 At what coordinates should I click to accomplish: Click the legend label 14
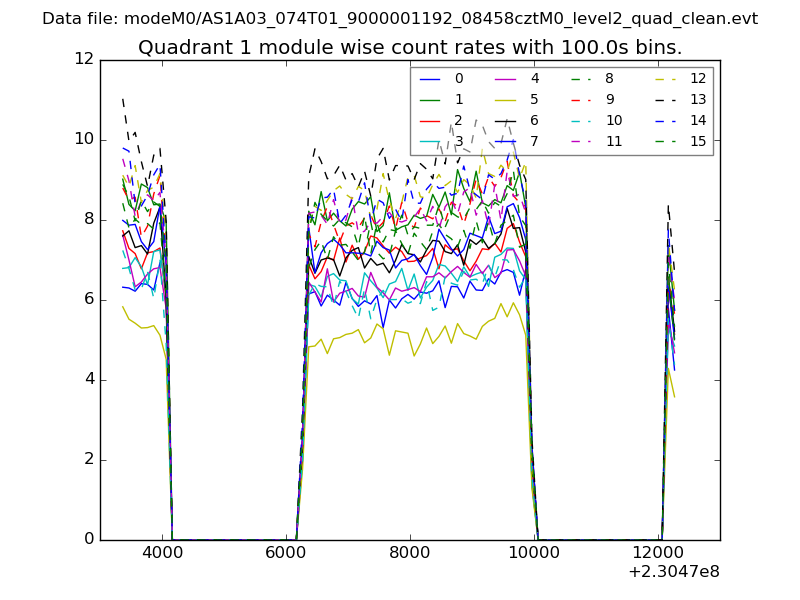[x=698, y=120]
